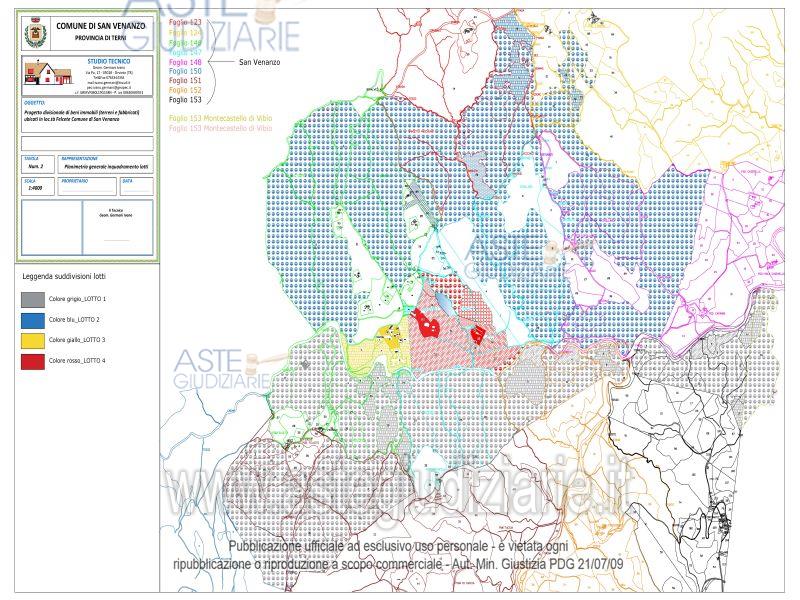The image size is (800, 600).
Task: Click the 'San Venanzo' bracket label
Action: click(260, 62)
